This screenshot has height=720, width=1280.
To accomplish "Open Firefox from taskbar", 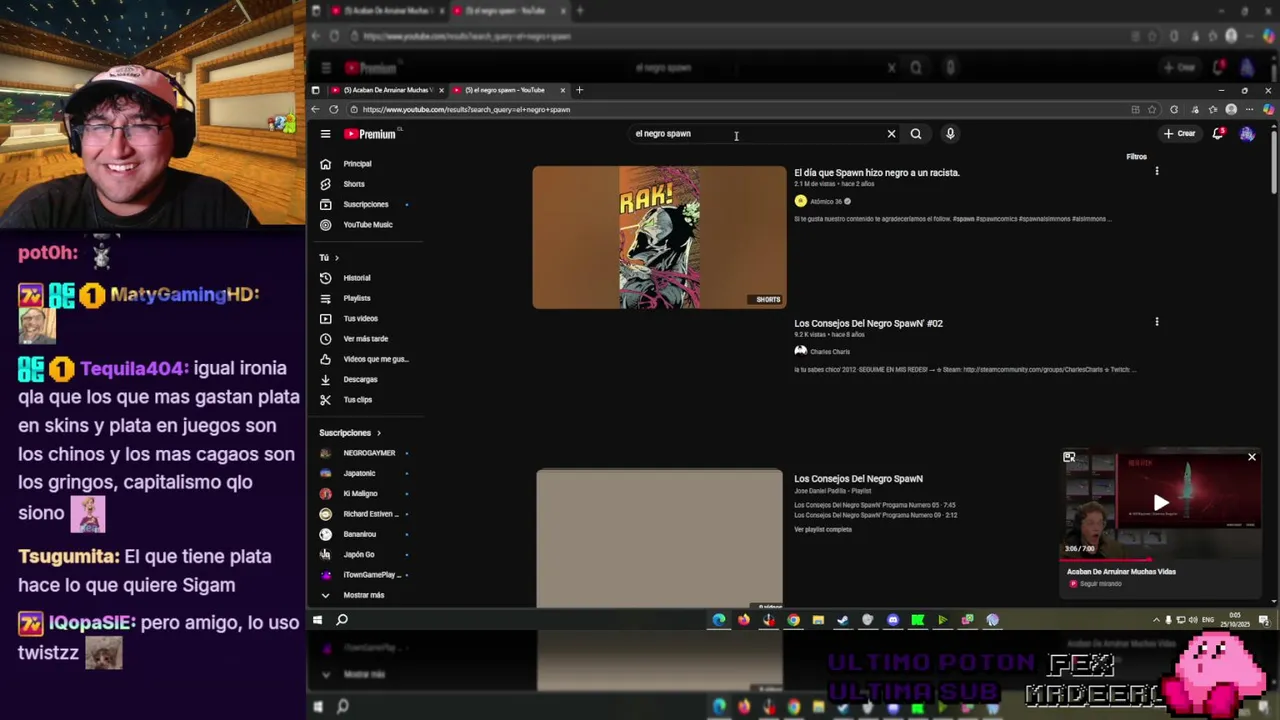I will pyautogui.click(x=744, y=620).
